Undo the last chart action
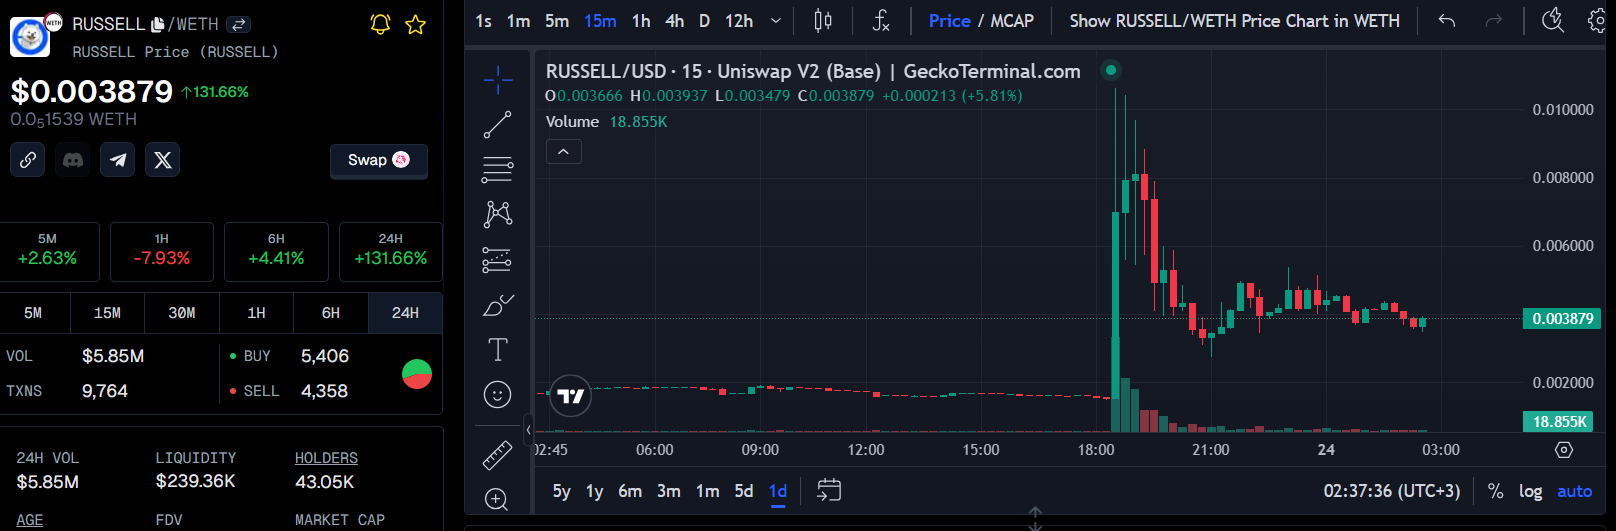 coord(1446,21)
